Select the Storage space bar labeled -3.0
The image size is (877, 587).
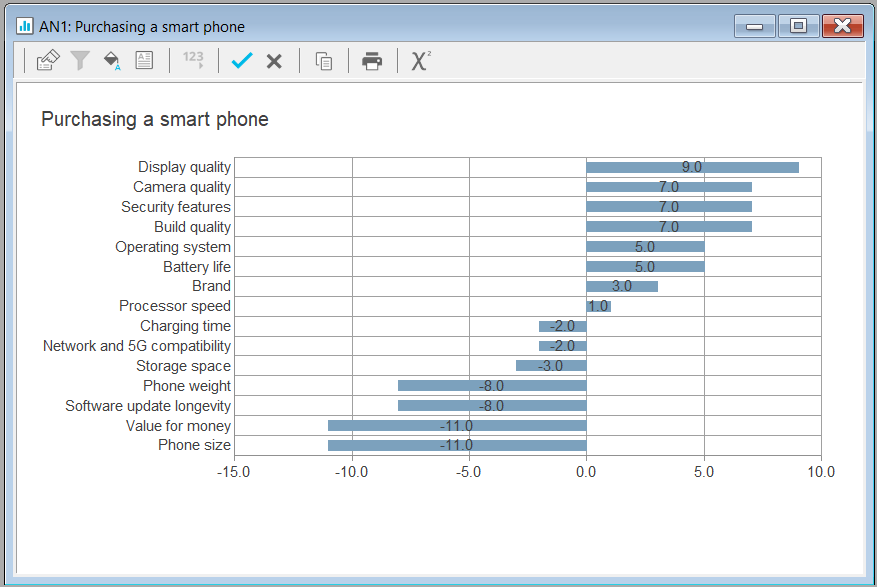(x=551, y=366)
